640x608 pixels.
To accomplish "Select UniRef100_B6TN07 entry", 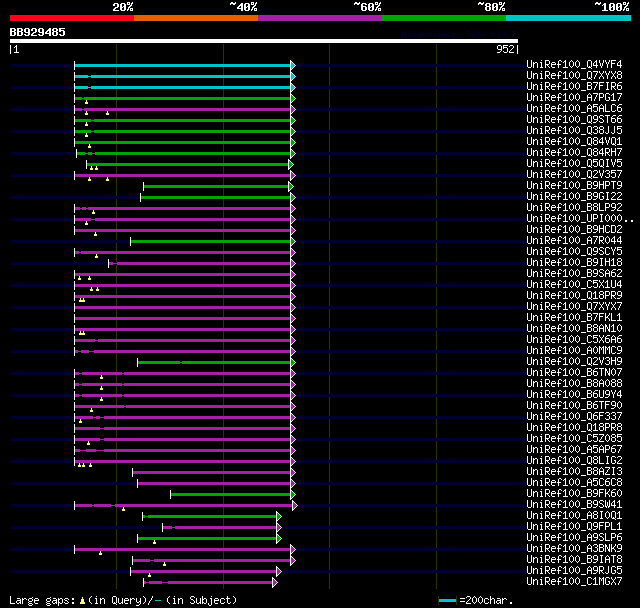I will (574, 373).
